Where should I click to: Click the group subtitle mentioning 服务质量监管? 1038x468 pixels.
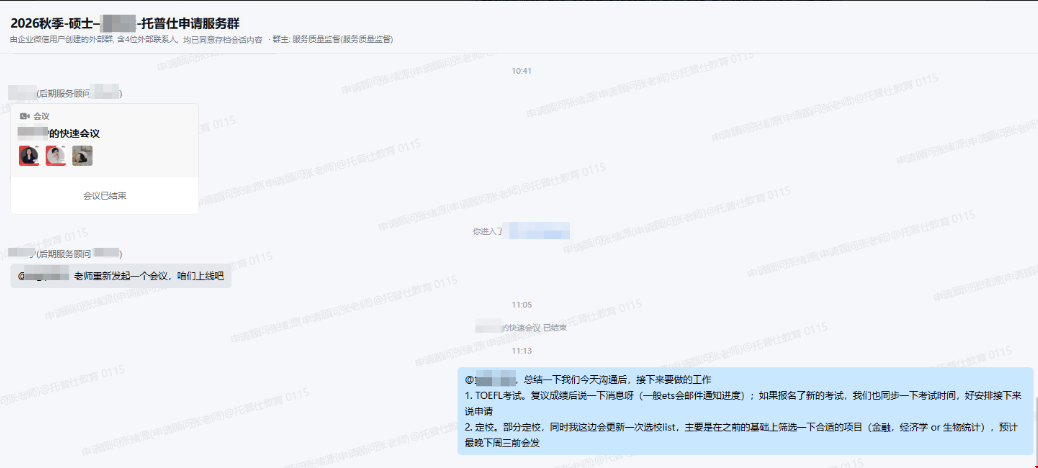point(201,40)
